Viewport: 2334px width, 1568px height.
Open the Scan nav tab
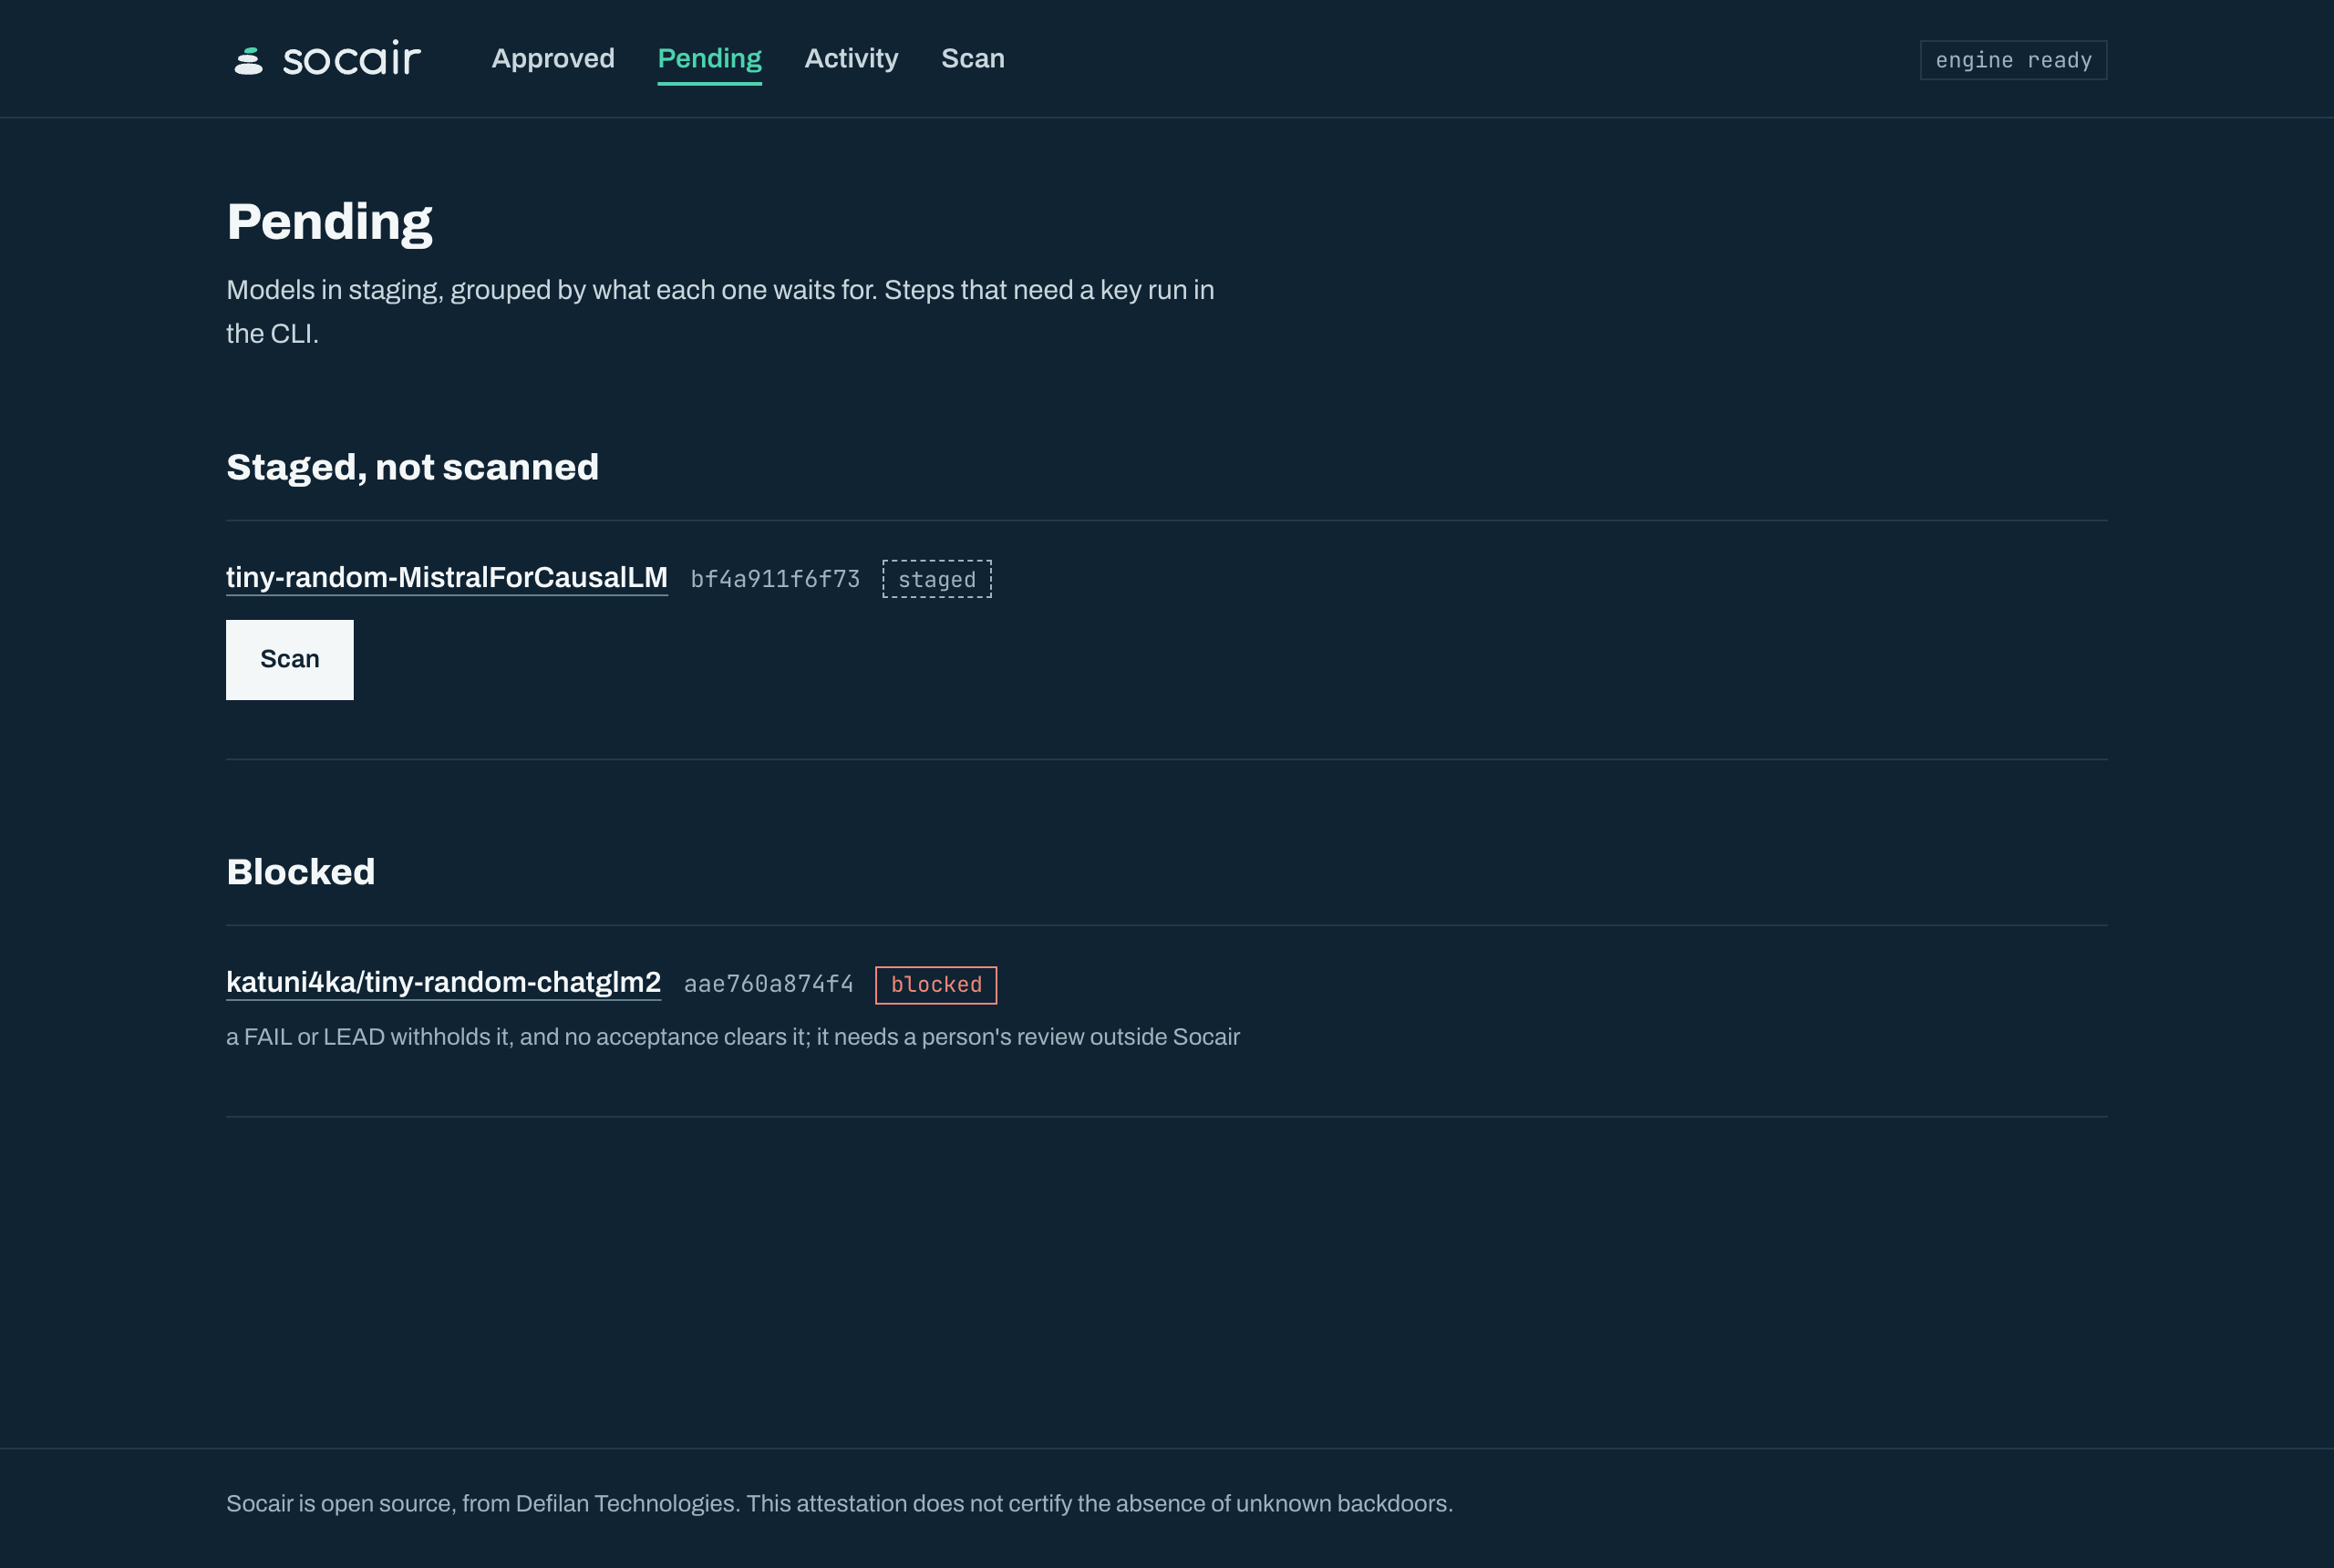972,59
